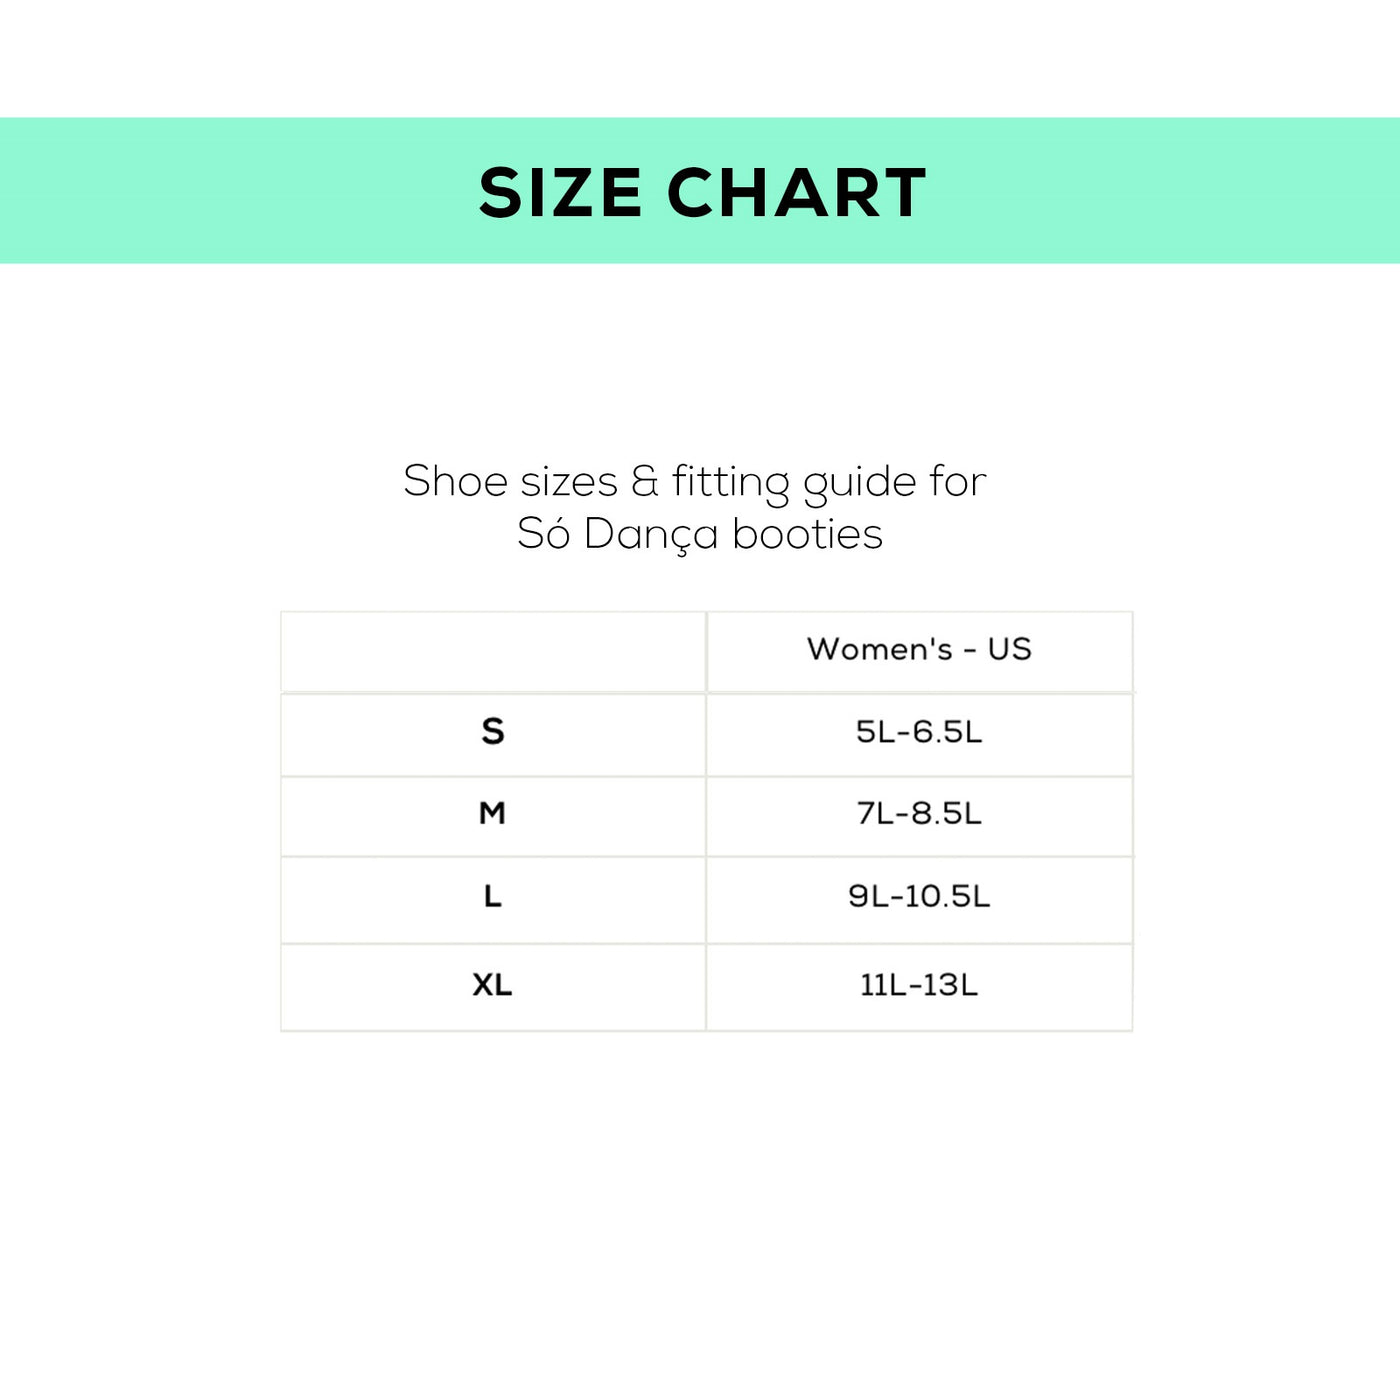Select the word 'booties'

[808, 534]
